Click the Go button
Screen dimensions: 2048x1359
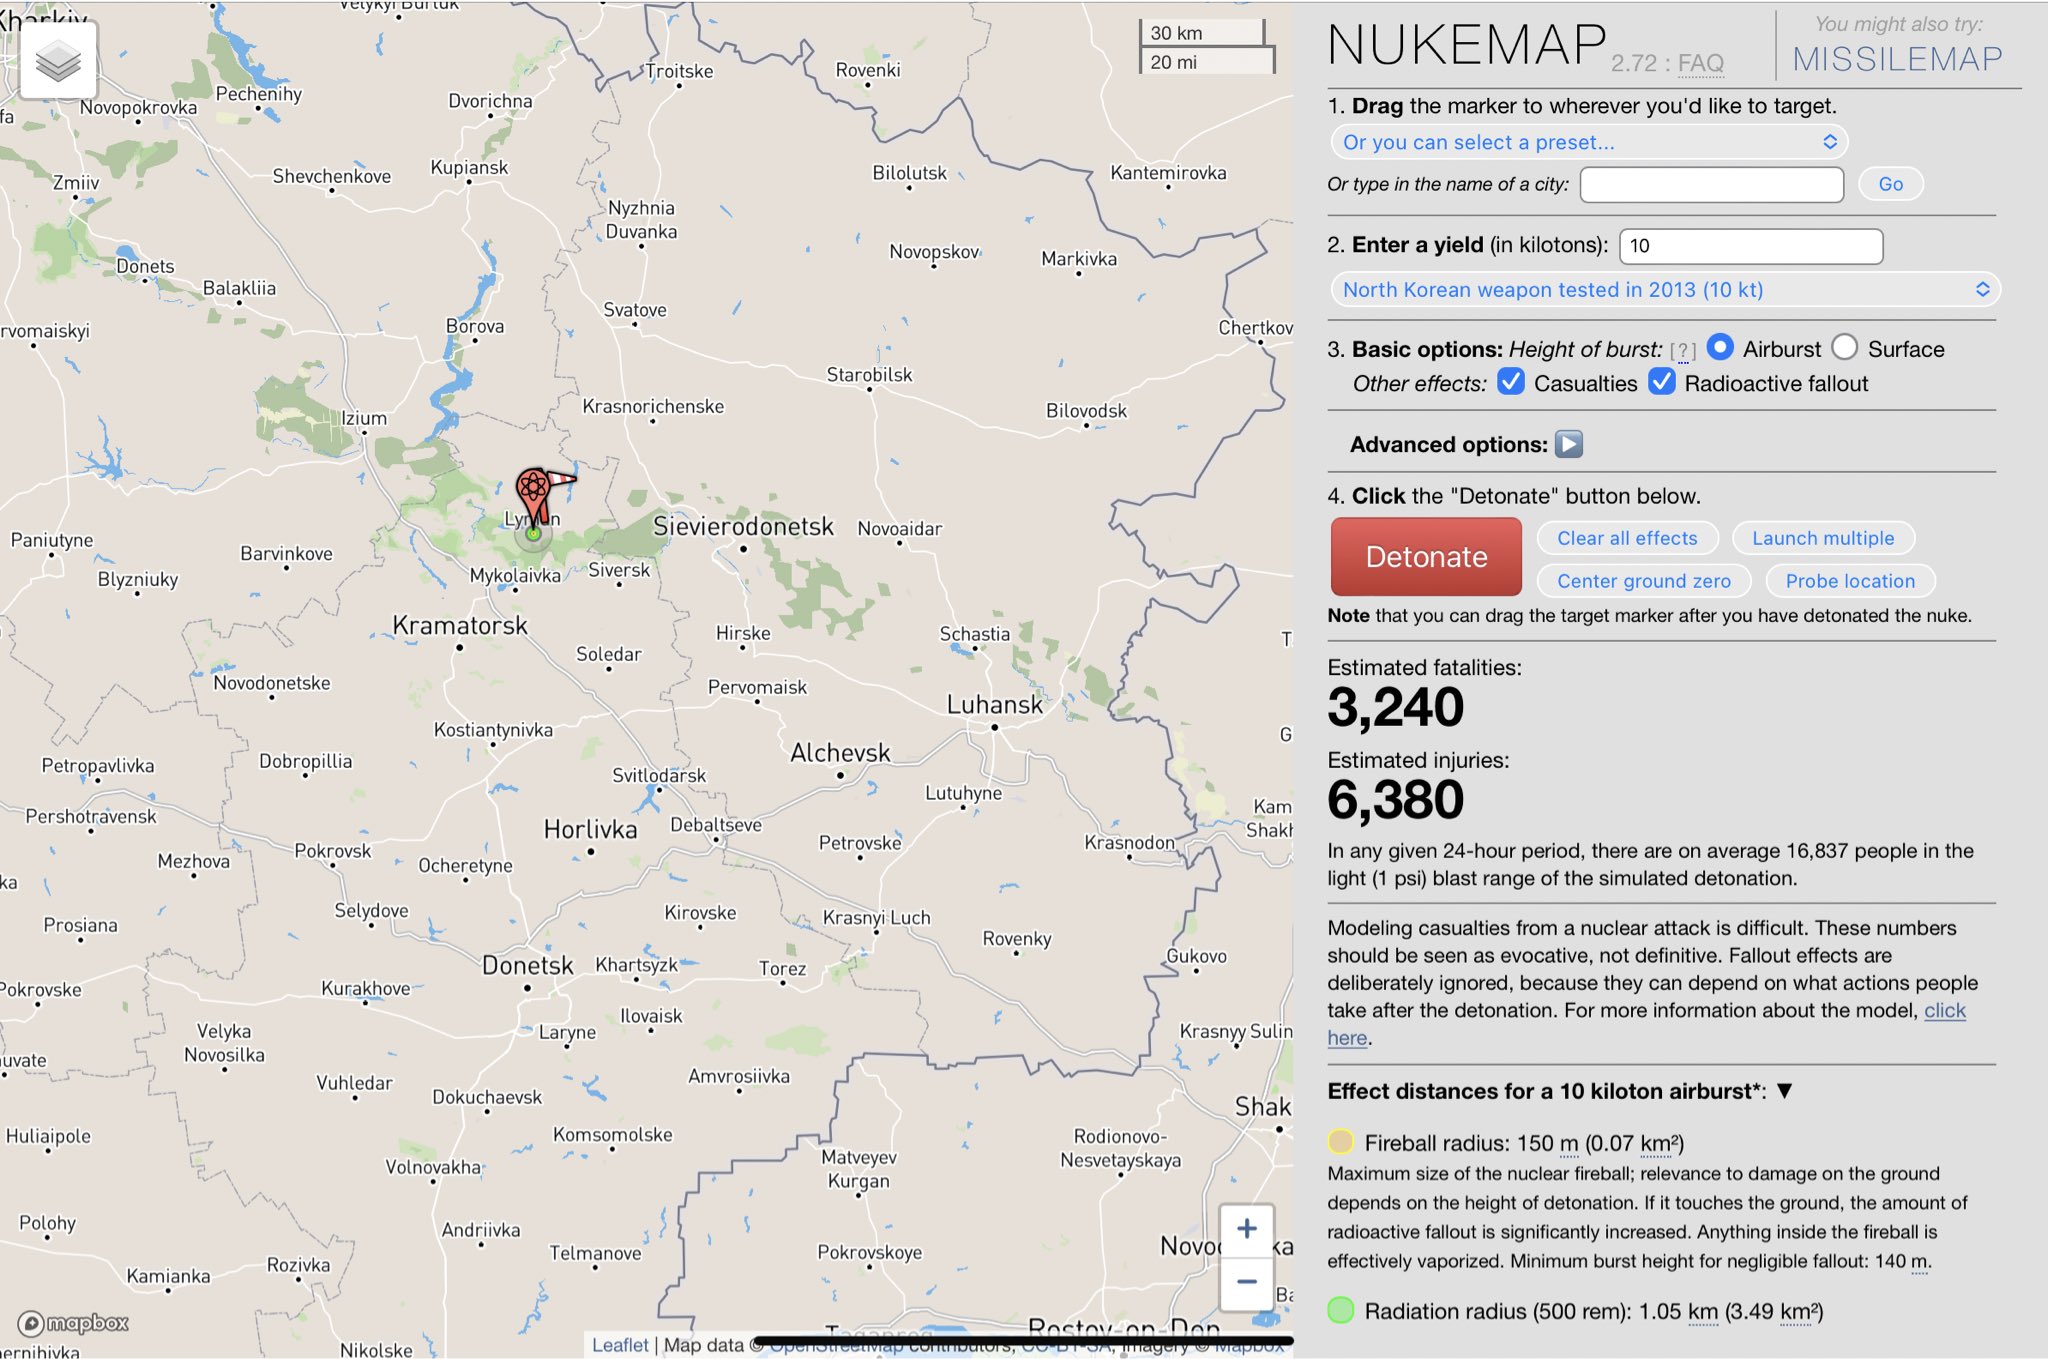tap(1890, 184)
